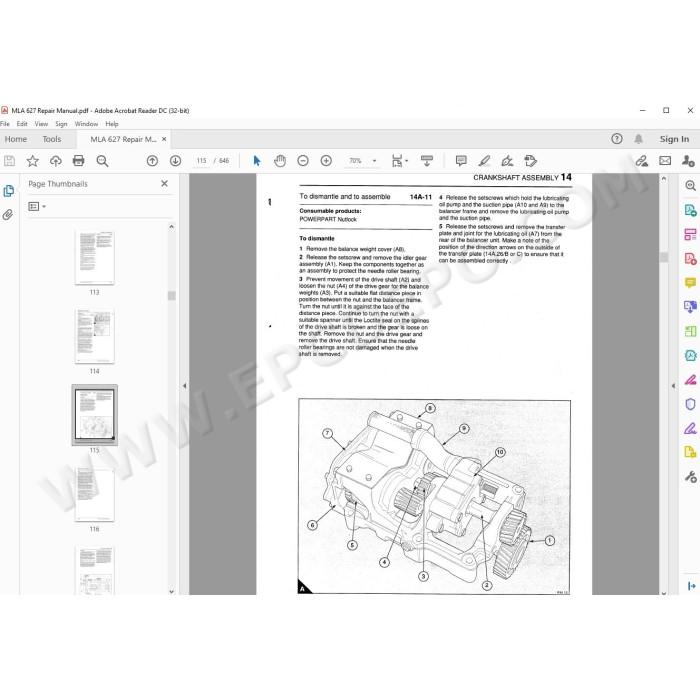The image size is (700, 700).
Task: Send the file by email envelope icon
Action: (665, 161)
